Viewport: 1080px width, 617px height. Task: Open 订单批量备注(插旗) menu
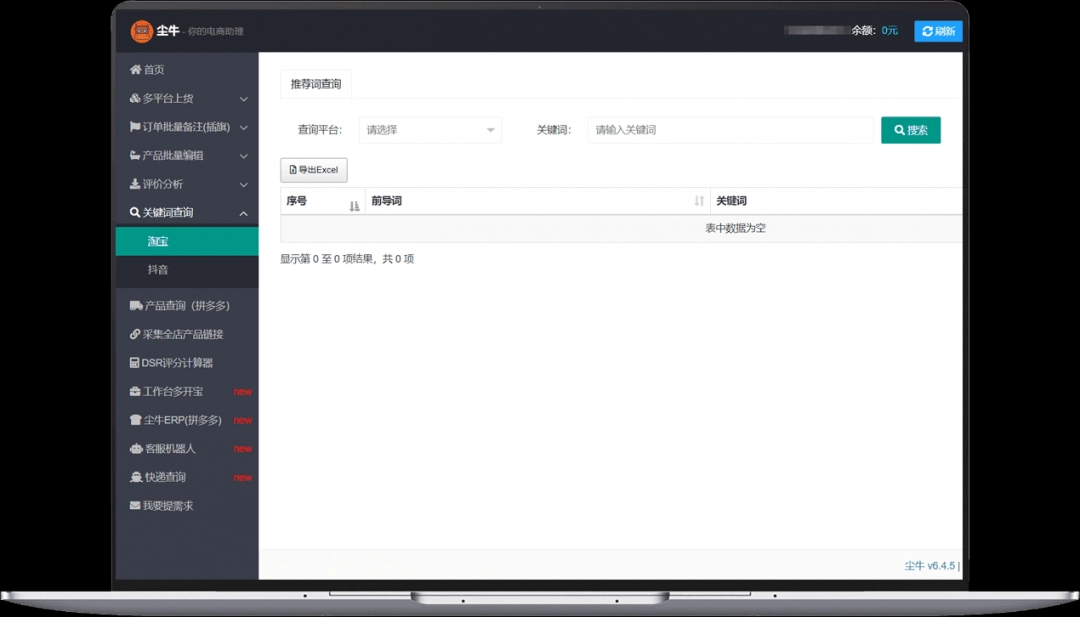click(x=187, y=127)
